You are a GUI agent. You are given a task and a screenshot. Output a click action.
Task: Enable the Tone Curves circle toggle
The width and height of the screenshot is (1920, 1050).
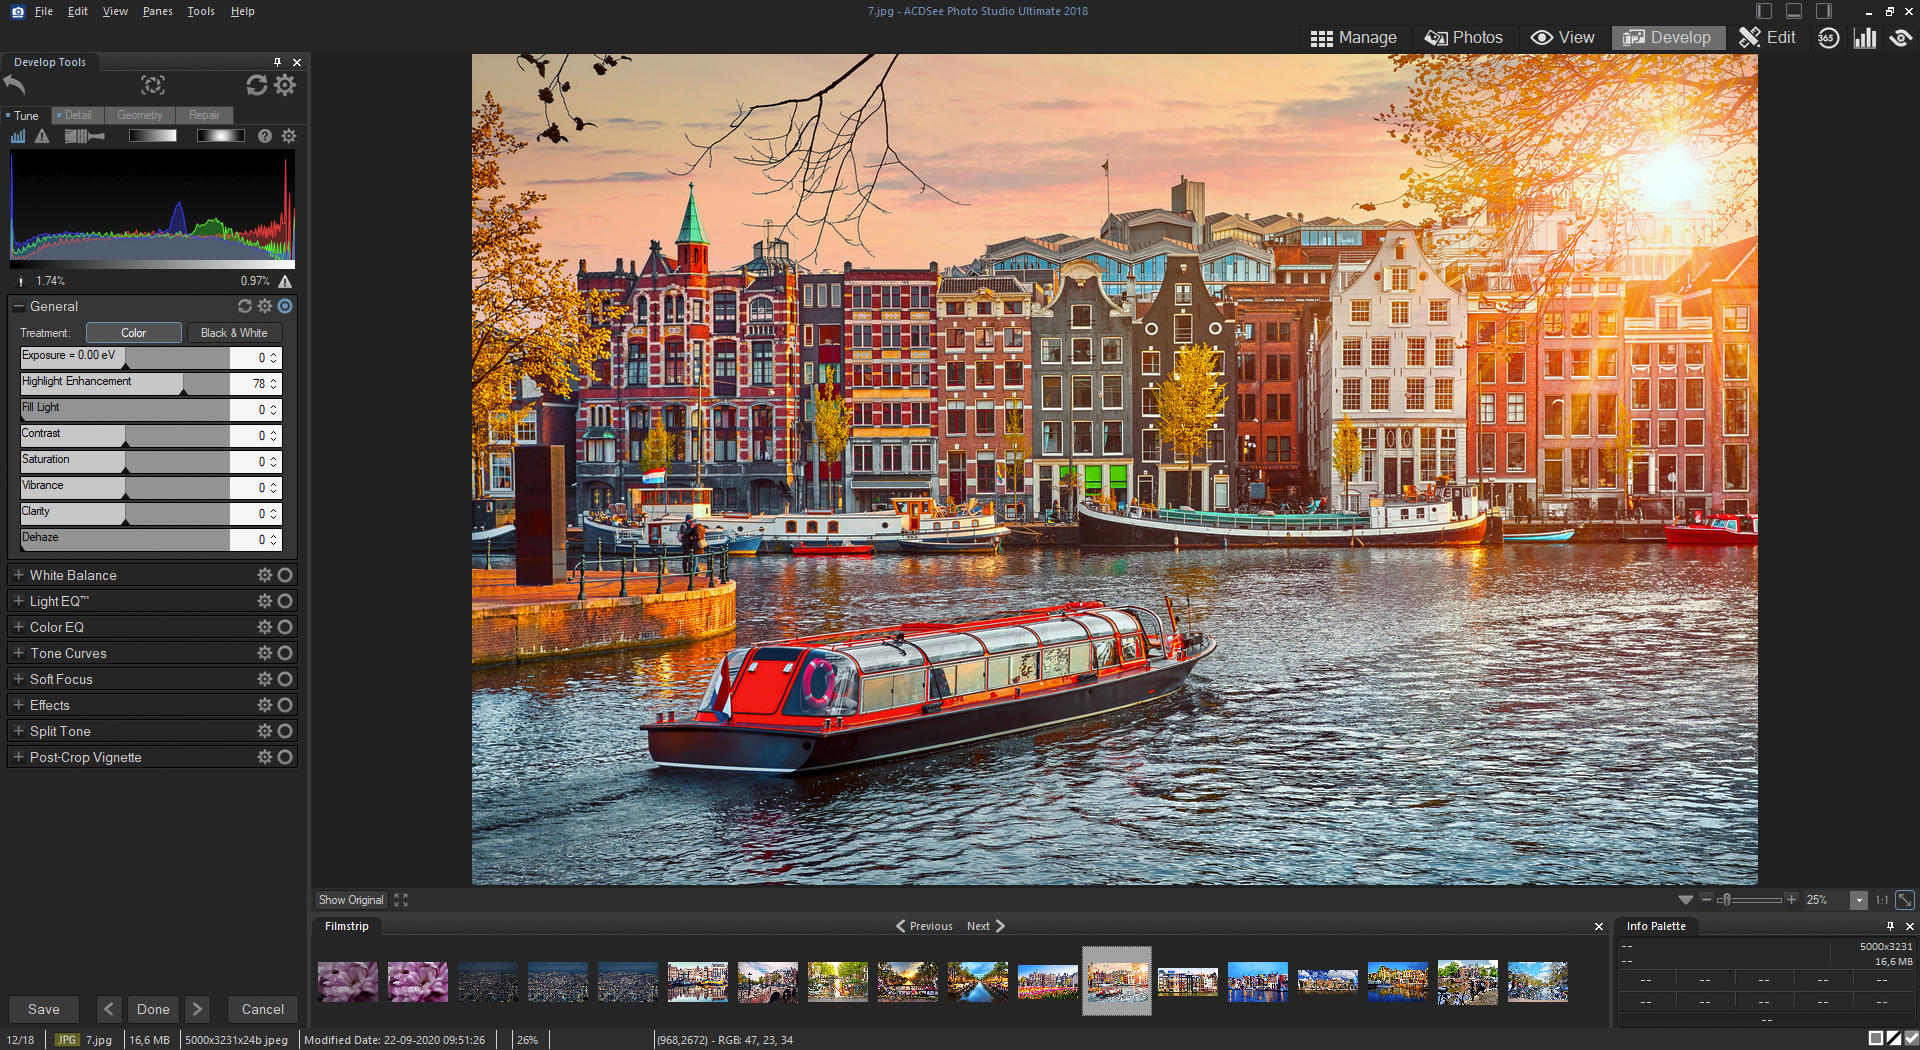(285, 653)
